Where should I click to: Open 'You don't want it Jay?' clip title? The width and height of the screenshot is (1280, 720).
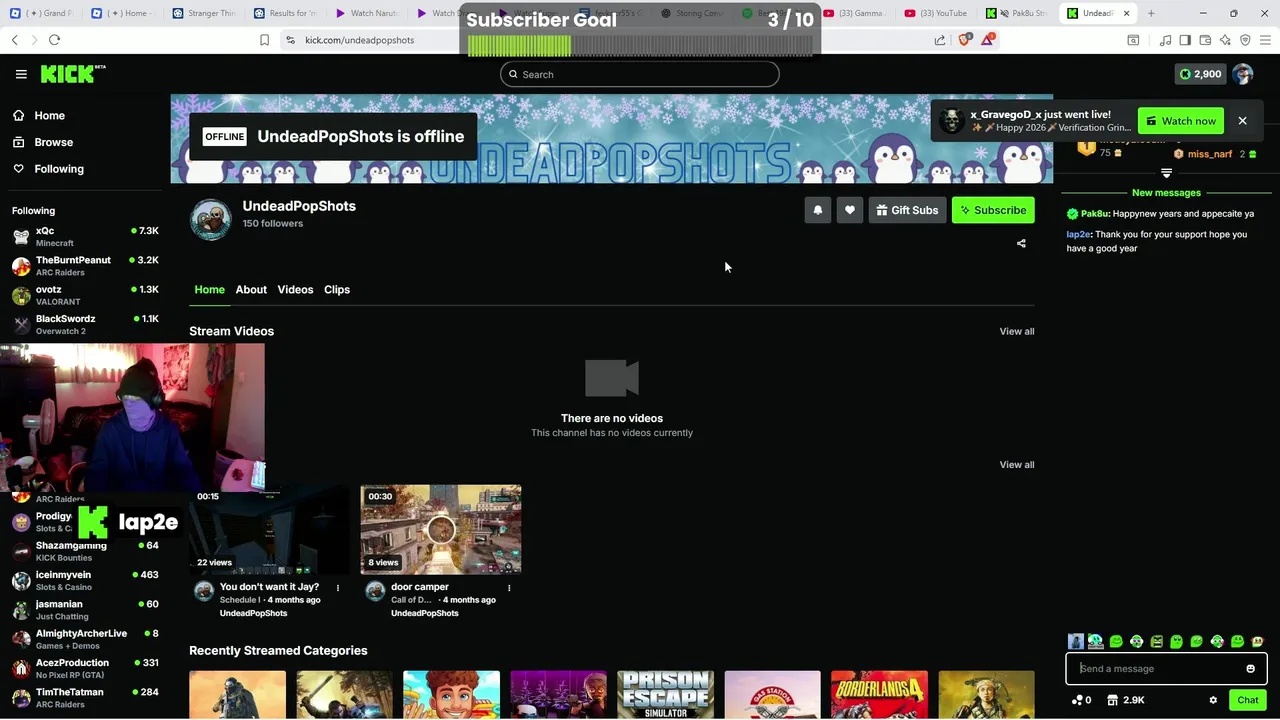pyautogui.click(x=269, y=587)
